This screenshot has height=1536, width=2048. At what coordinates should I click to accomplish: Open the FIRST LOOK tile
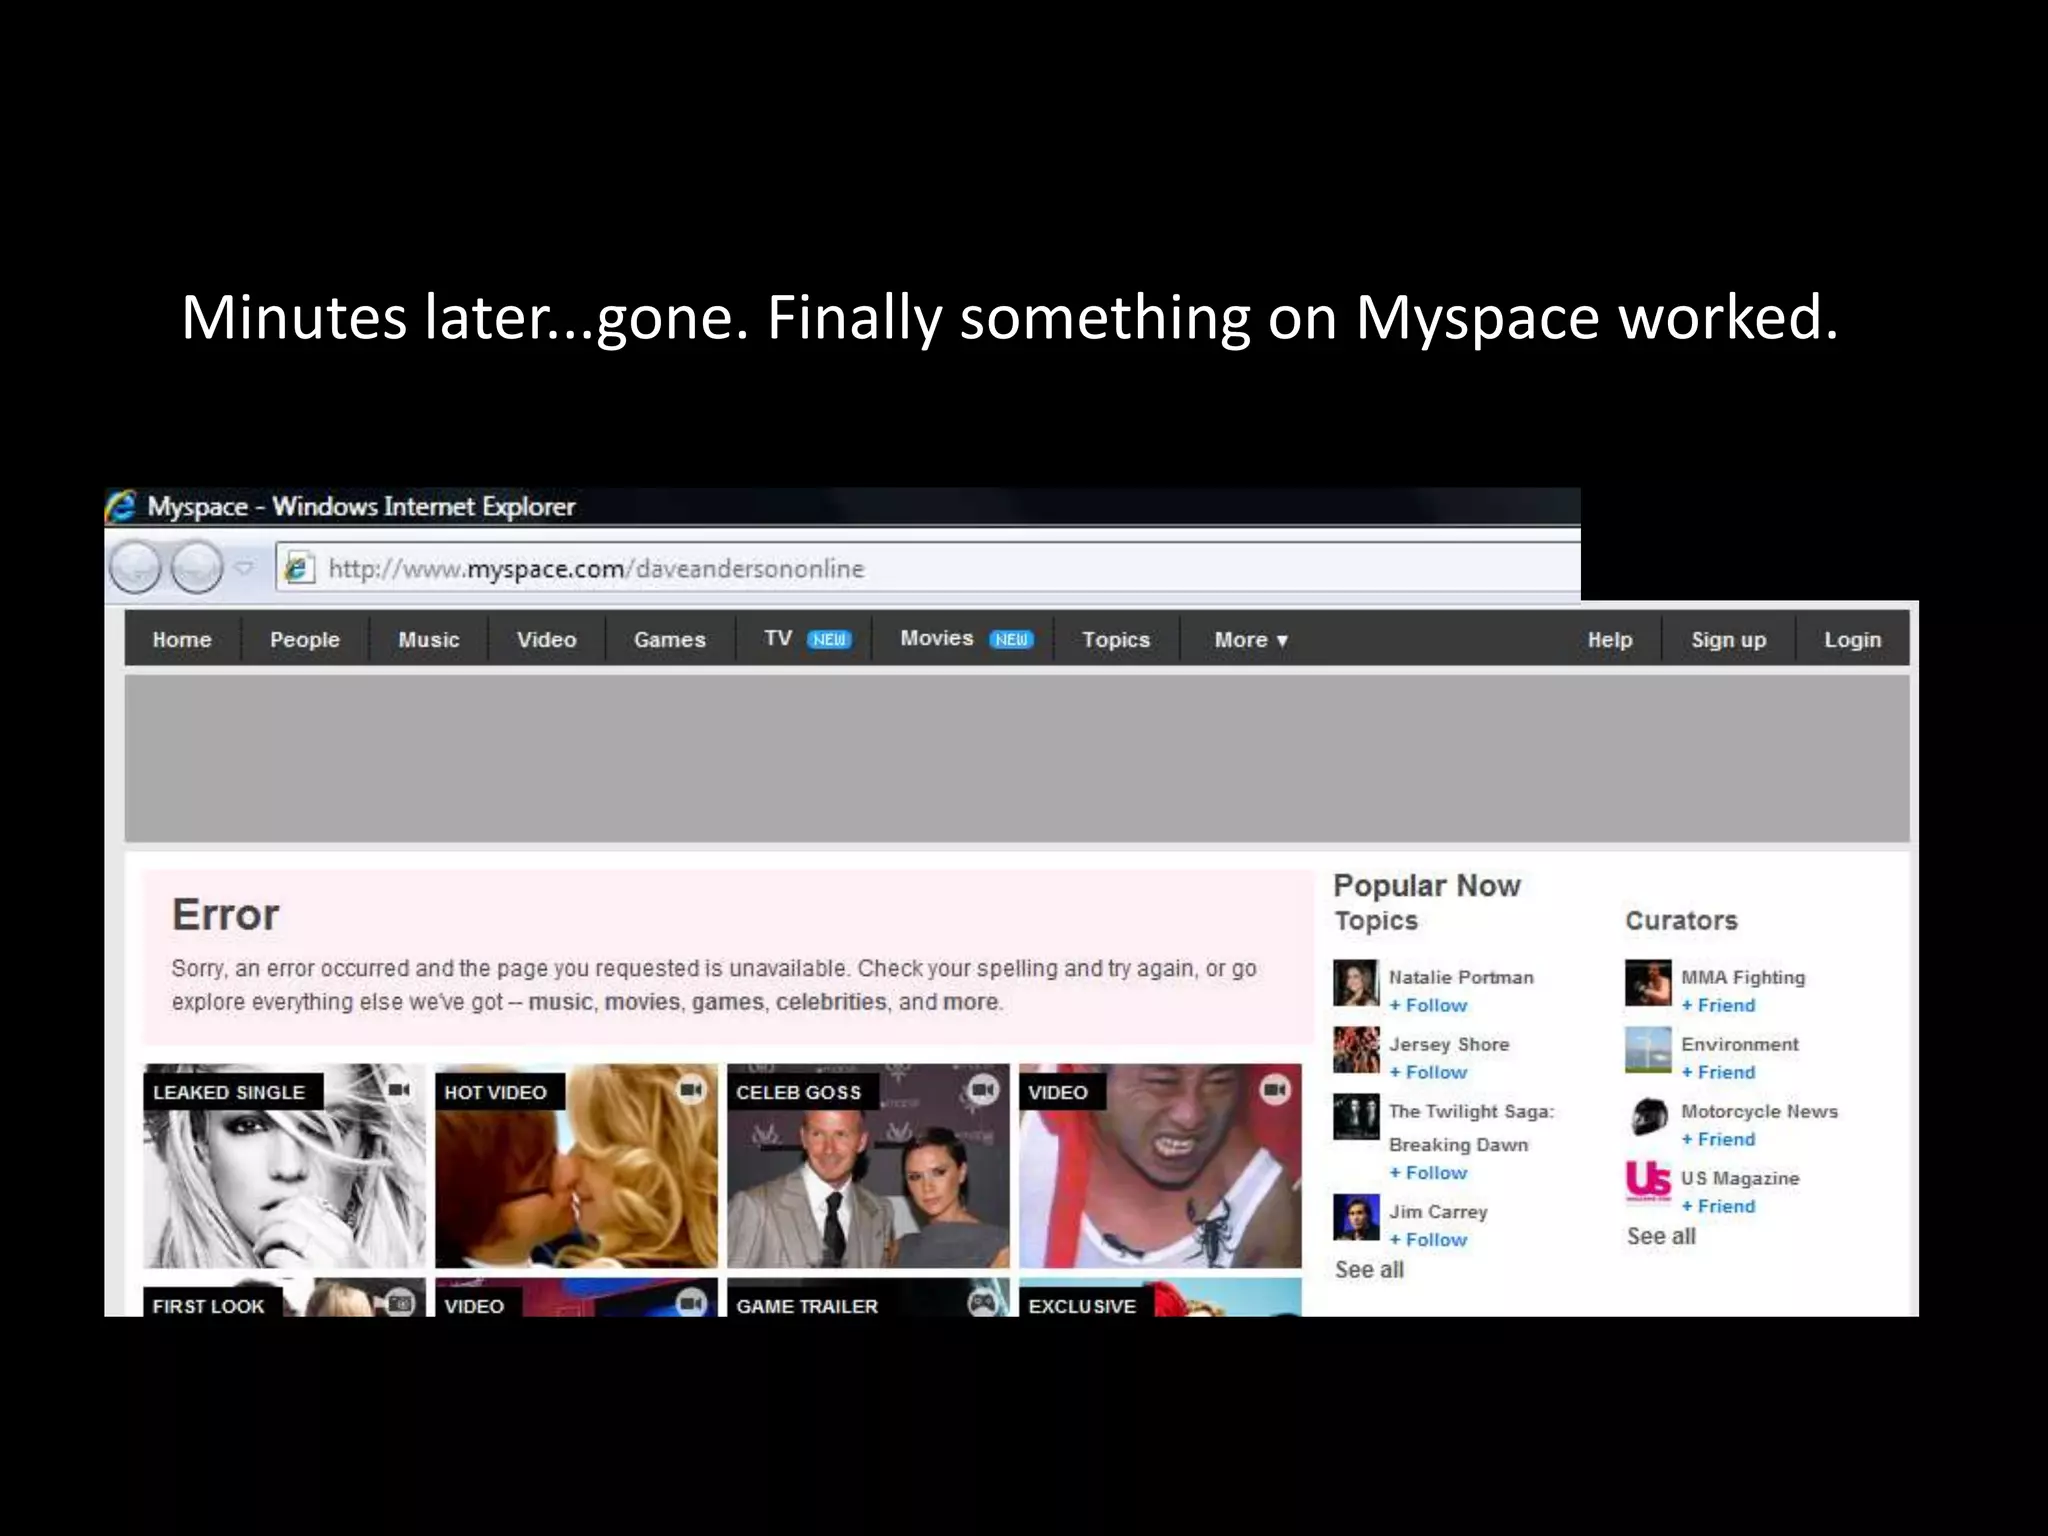(x=284, y=1297)
